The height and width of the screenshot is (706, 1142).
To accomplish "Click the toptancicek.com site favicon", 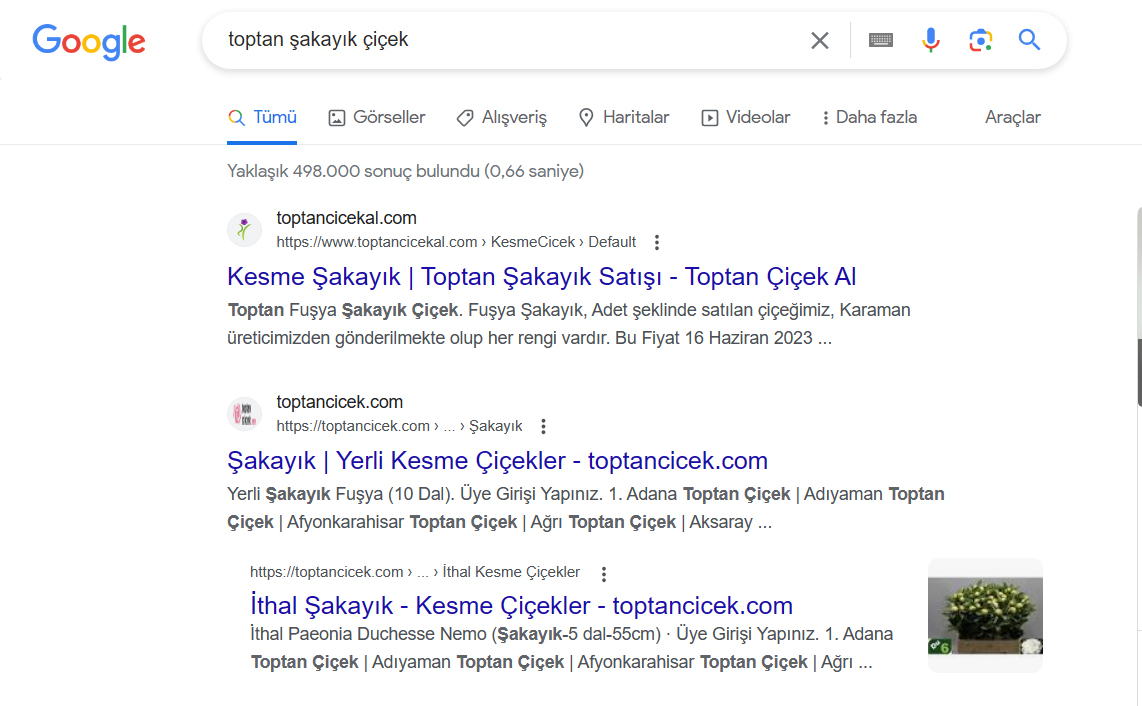I will 245,414.
